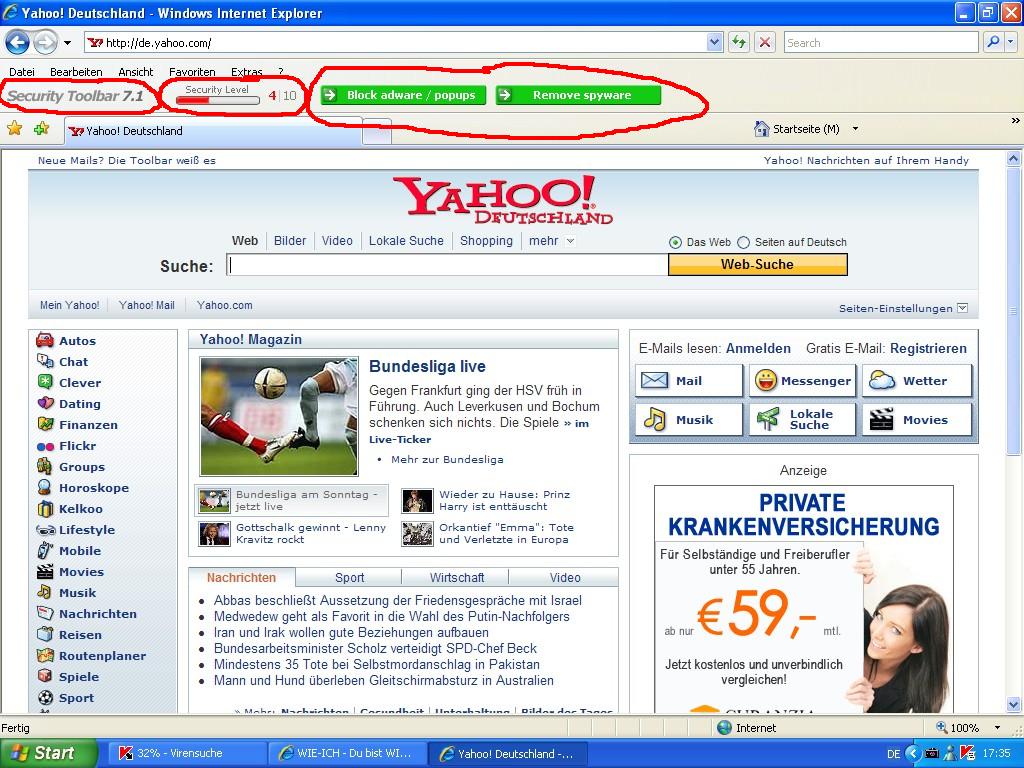The width and height of the screenshot is (1024, 768).
Task: Open the Datei menu
Action: [x=22, y=72]
